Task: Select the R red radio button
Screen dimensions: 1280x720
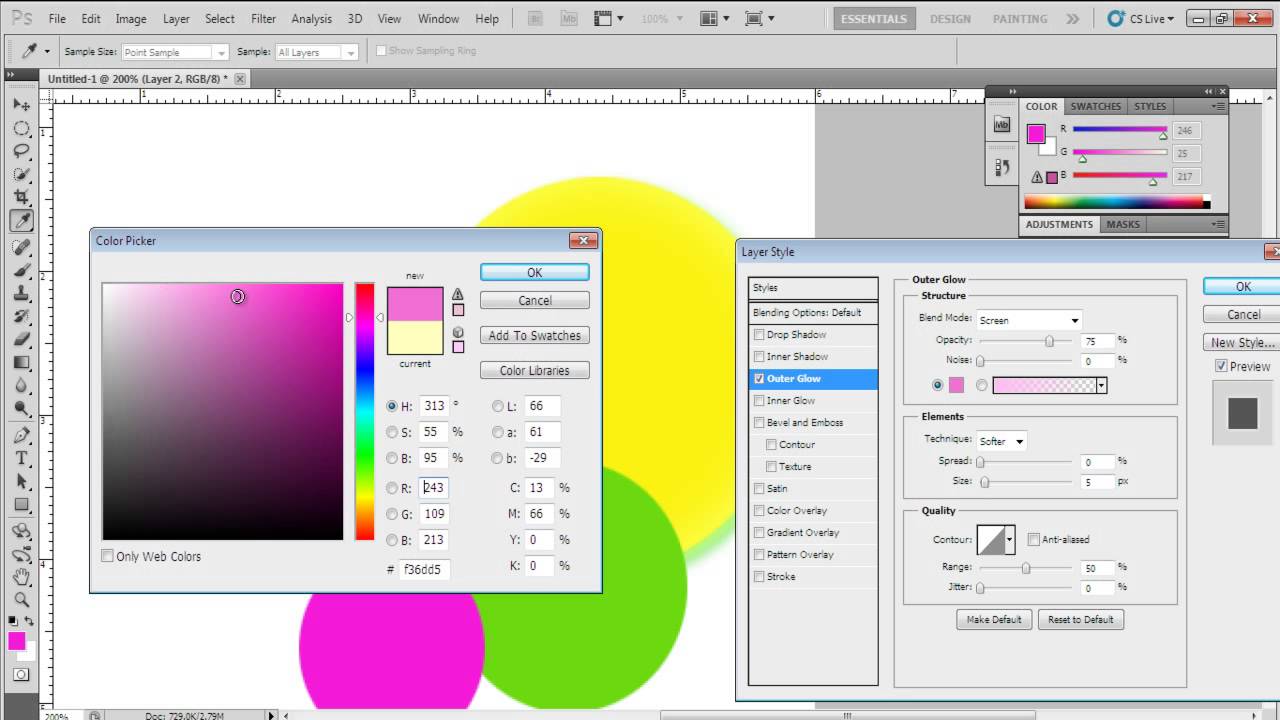Action: point(392,488)
